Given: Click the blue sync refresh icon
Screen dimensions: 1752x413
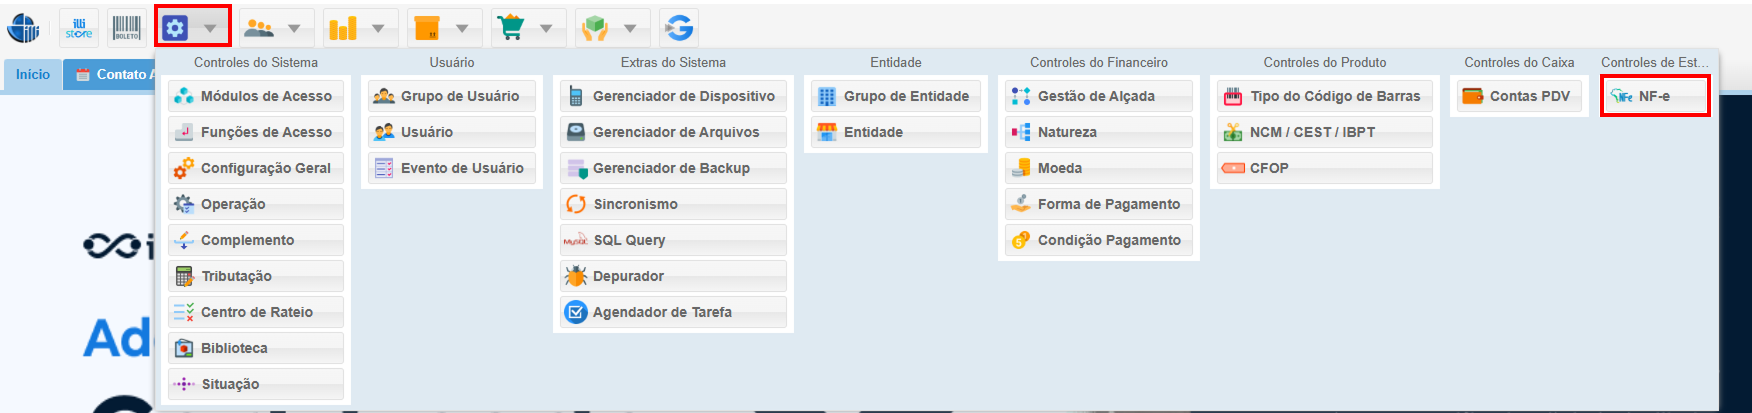Looking at the screenshot, I should [679, 28].
